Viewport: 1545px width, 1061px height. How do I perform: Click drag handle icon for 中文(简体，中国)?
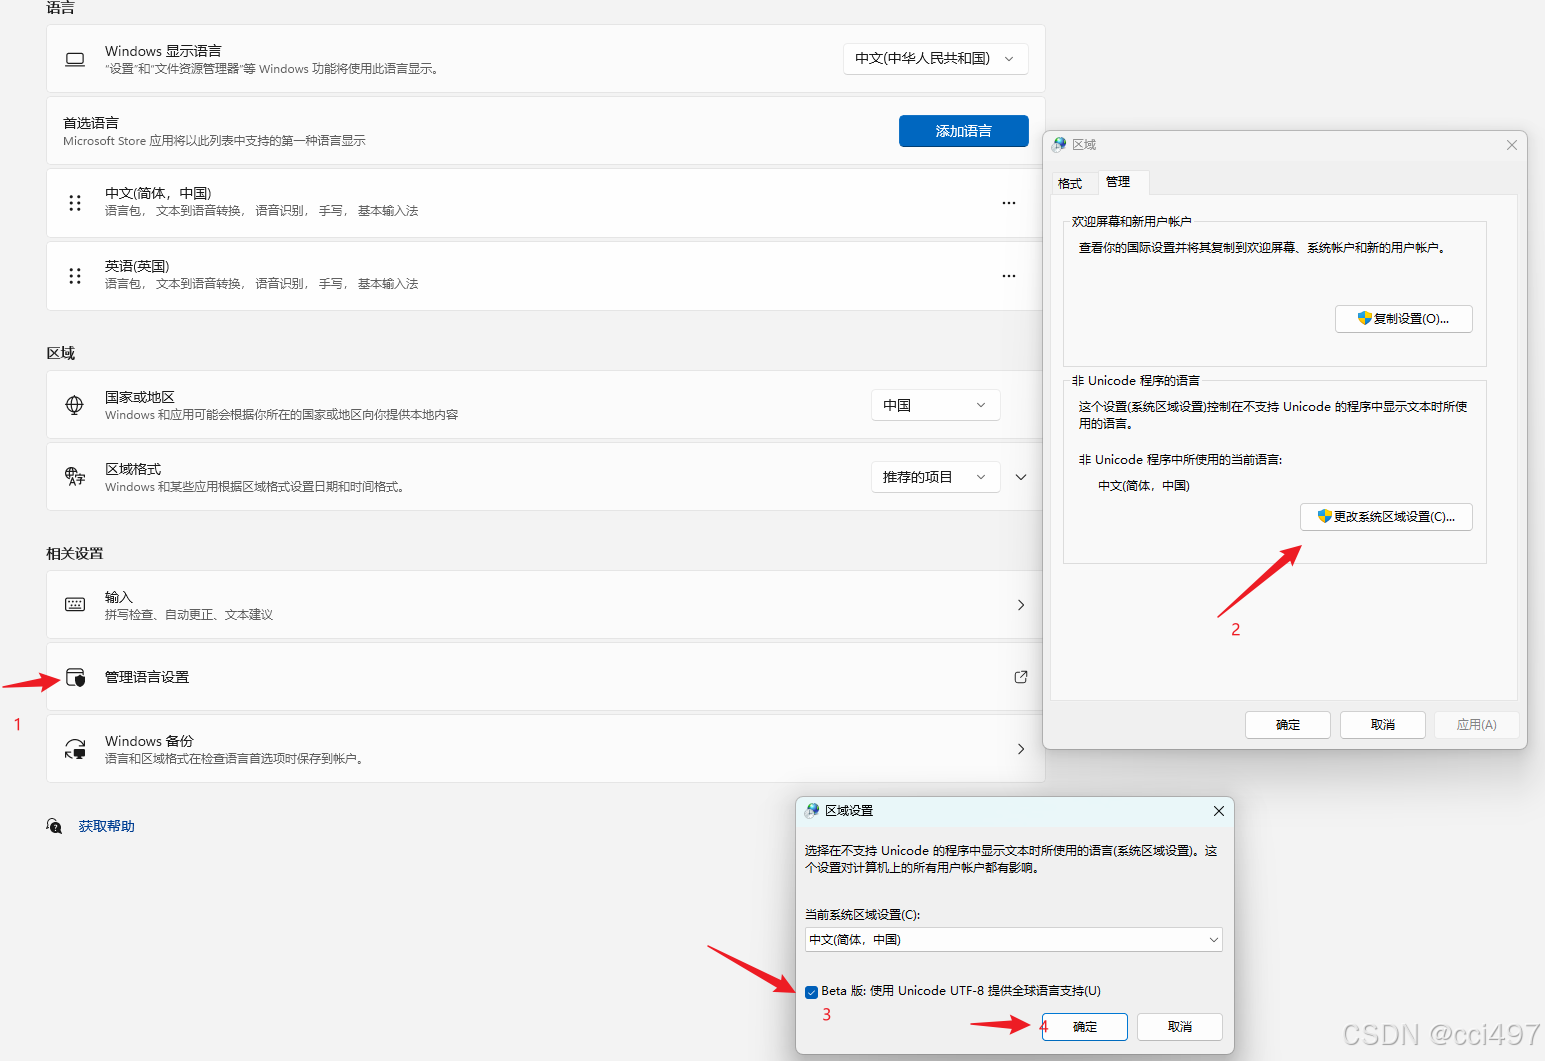coord(75,203)
